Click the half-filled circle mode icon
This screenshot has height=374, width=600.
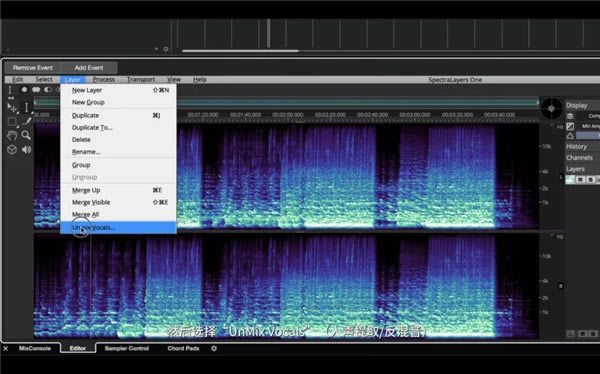coord(47,90)
